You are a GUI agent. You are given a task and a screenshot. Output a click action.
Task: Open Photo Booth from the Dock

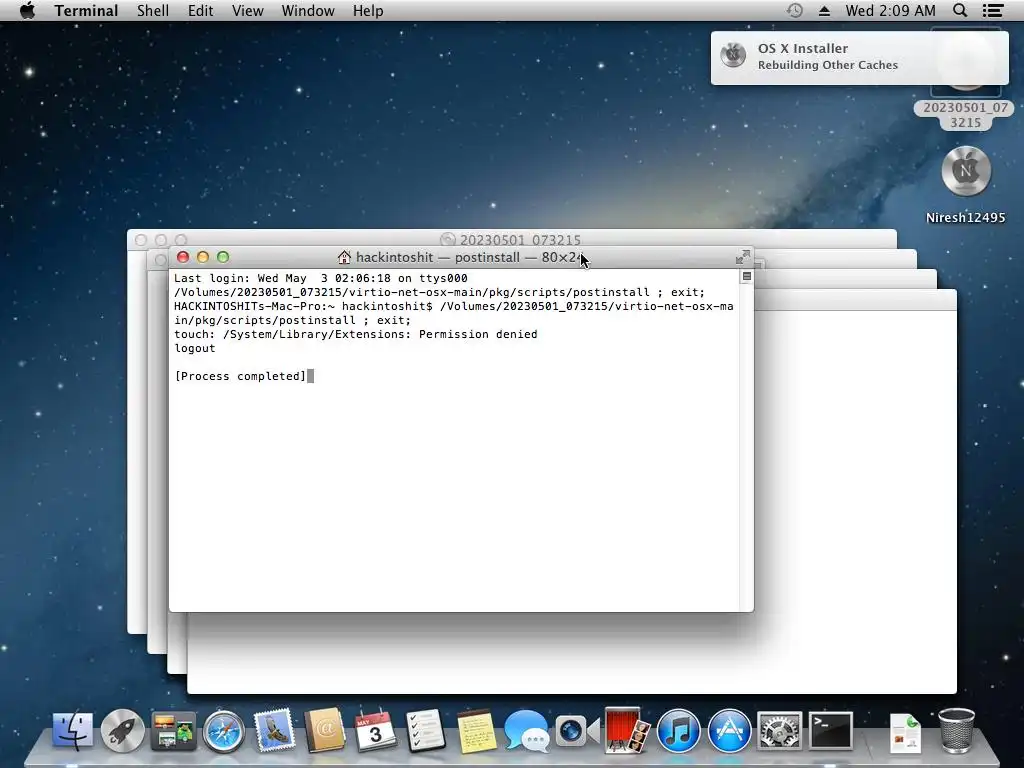point(627,730)
